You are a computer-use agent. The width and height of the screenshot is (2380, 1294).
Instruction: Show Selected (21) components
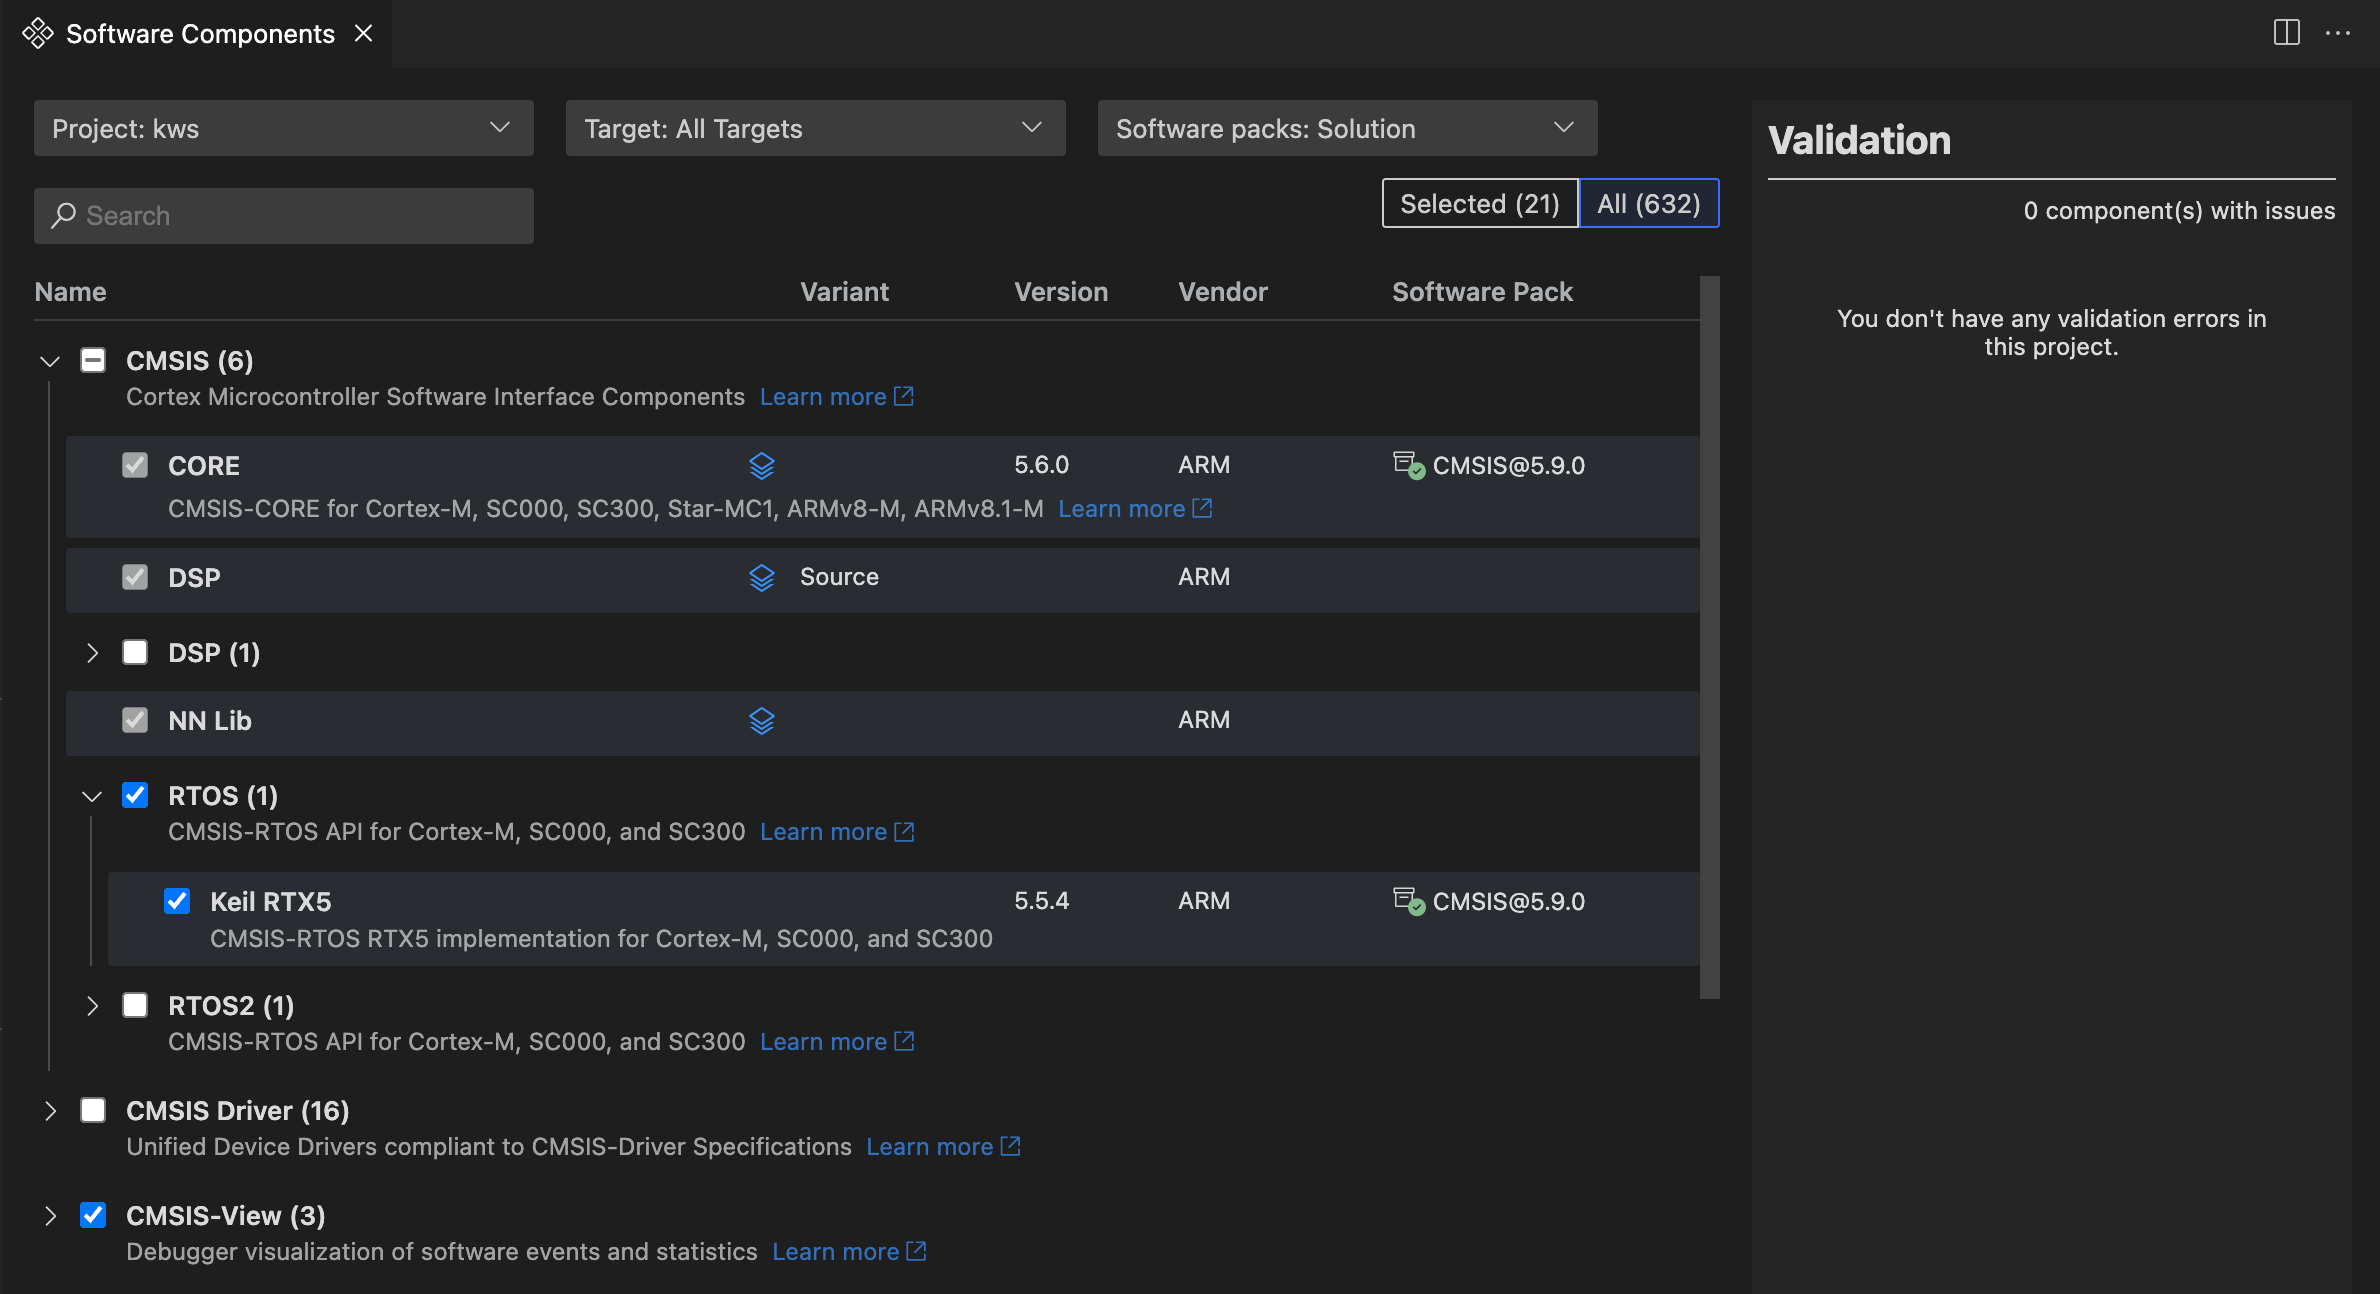(x=1480, y=203)
